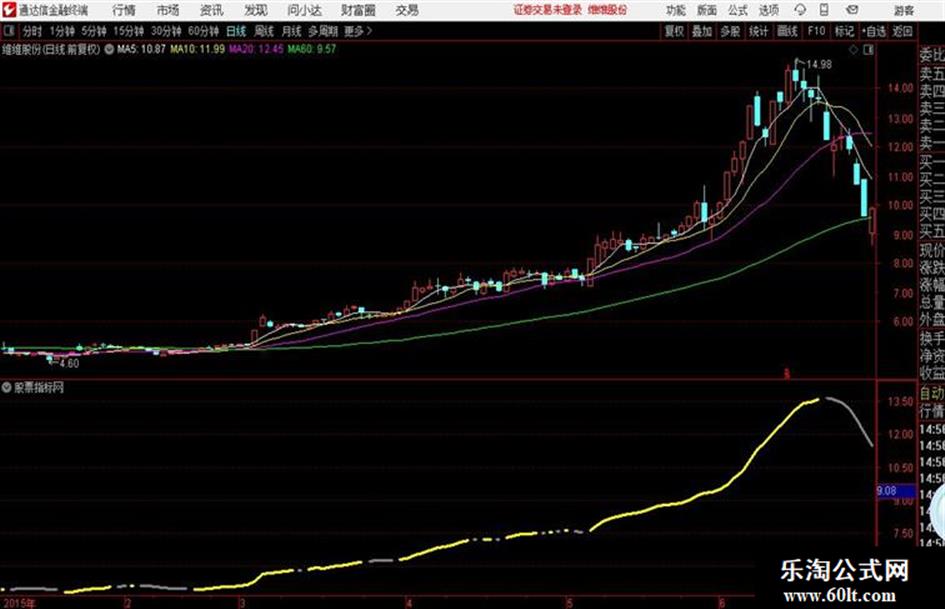Click the MA5: 10.87 value label
This screenshot has width=945, height=609.
[141, 49]
